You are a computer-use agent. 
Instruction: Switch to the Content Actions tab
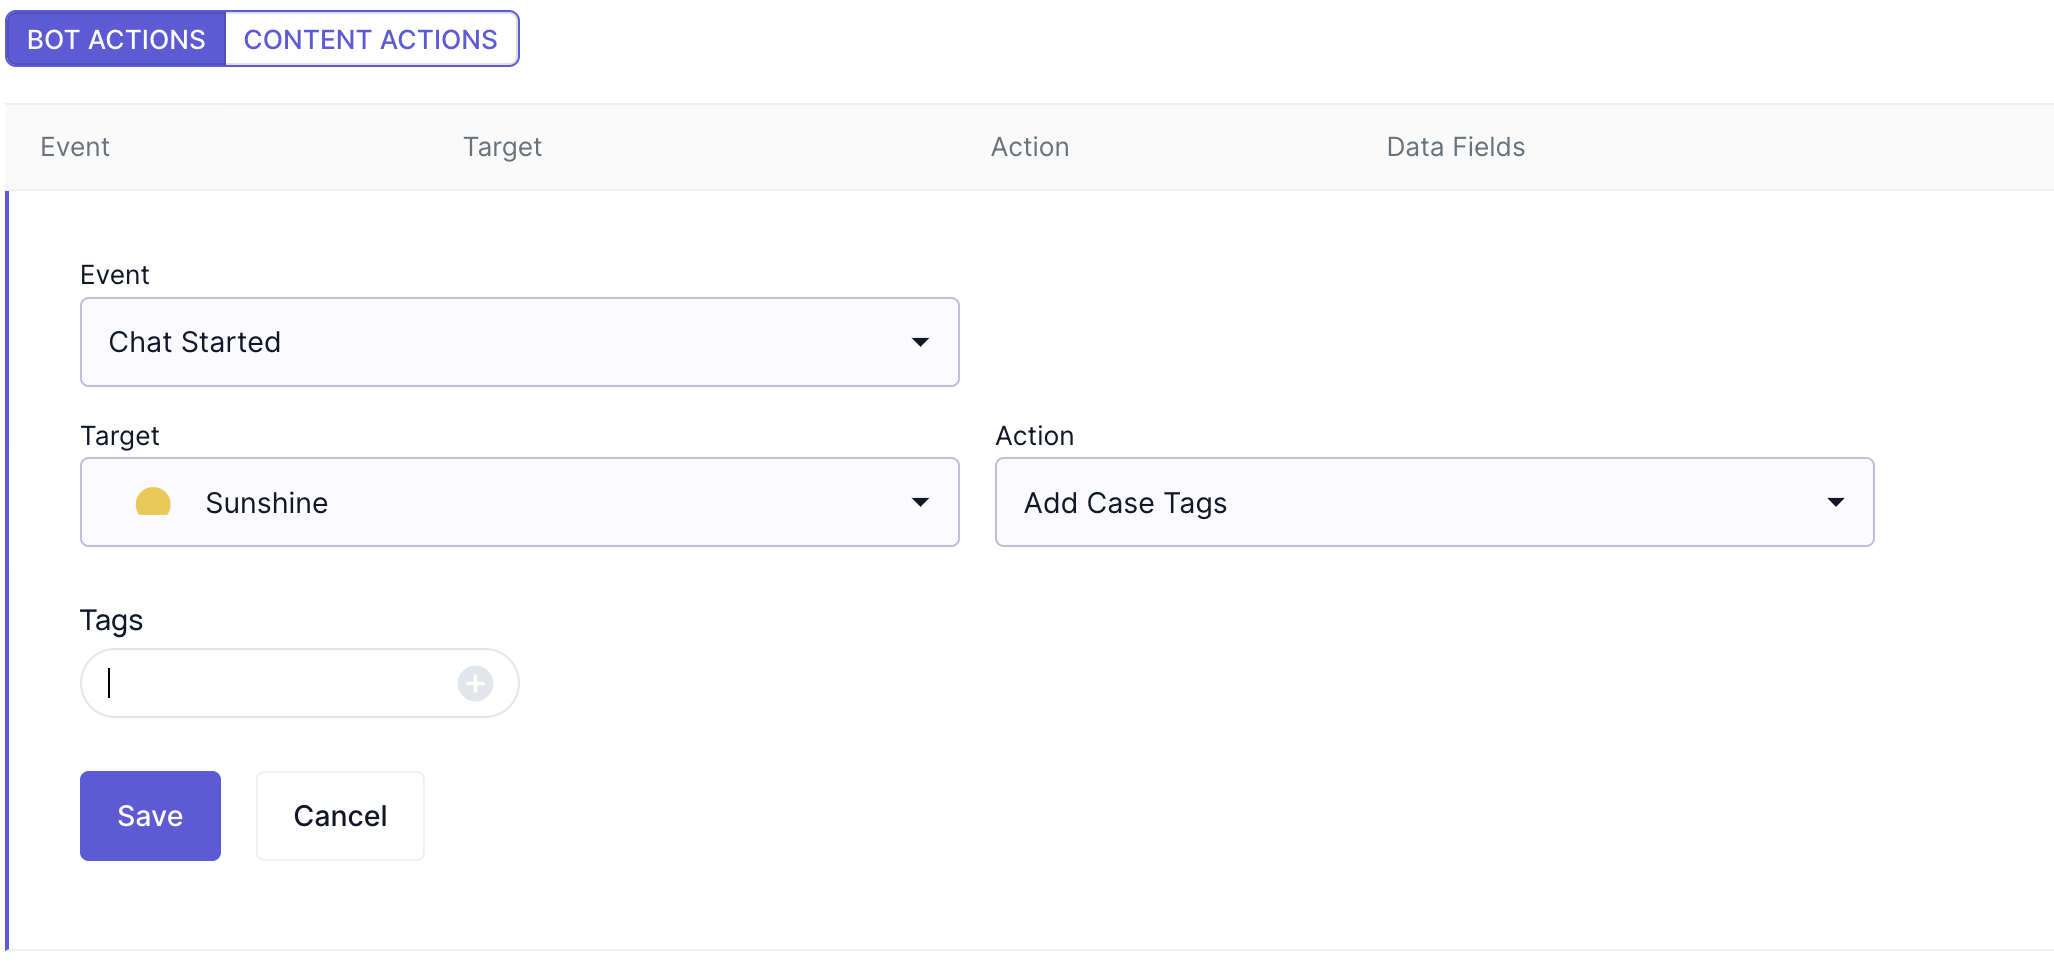(371, 39)
